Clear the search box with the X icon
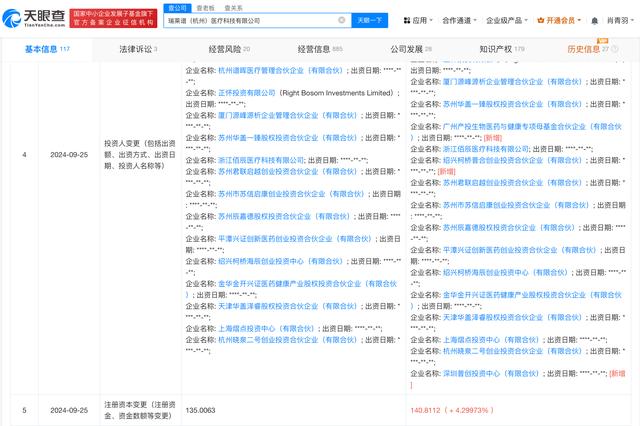The height and width of the screenshot is (426, 640). click(x=341, y=20)
